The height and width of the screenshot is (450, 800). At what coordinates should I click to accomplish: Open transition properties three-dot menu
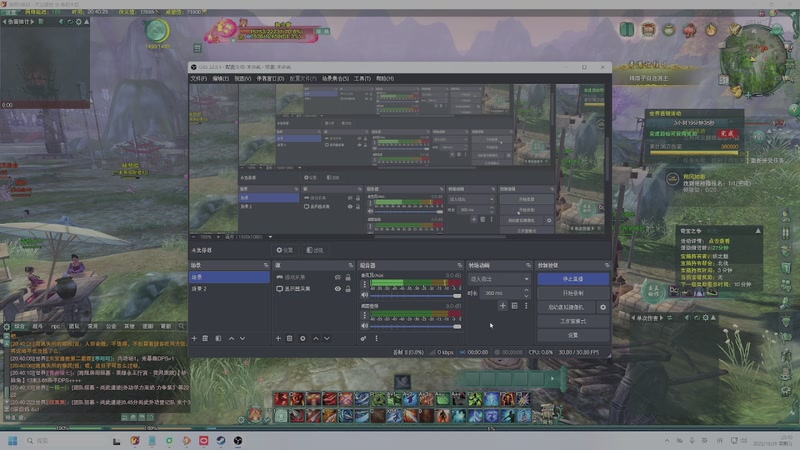click(x=526, y=306)
